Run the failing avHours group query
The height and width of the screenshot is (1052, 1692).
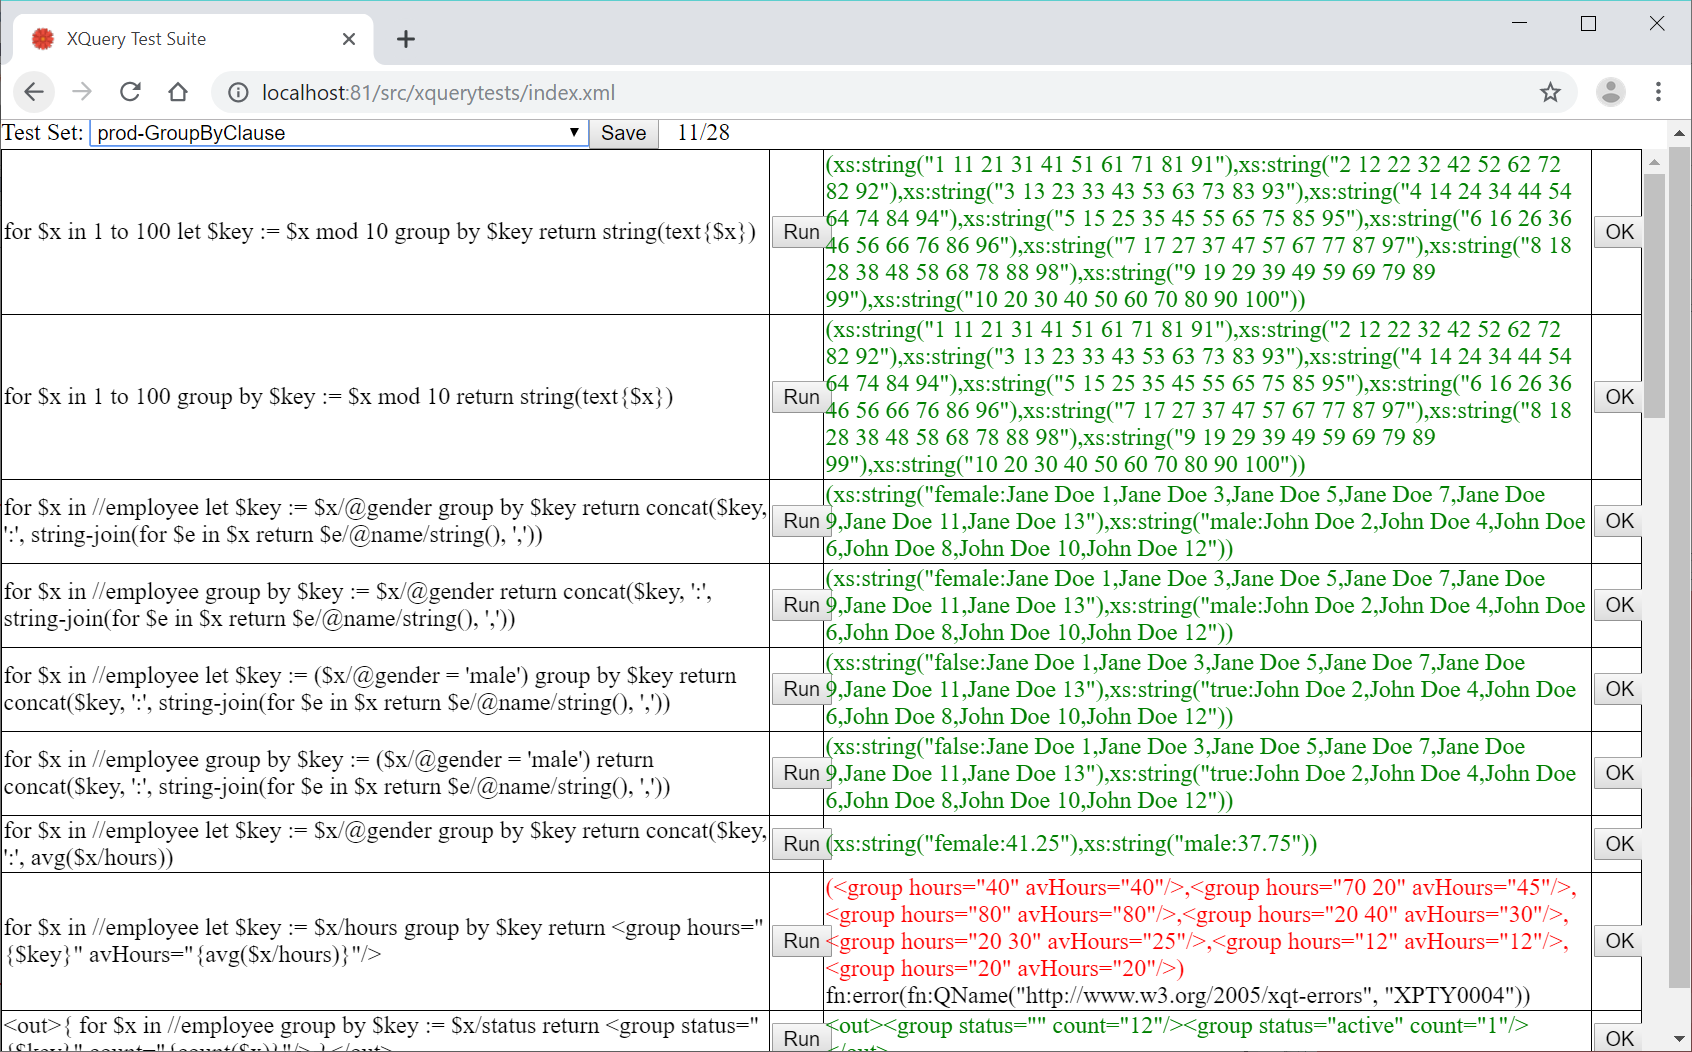800,941
